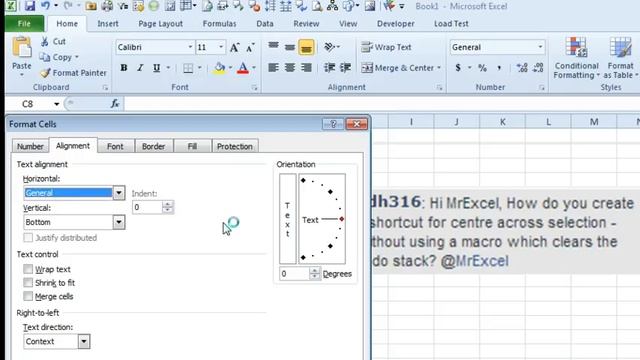Click the Copy button in Clipboard group
The width and height of the screenshot is (640, 360).
pos(58,57)
